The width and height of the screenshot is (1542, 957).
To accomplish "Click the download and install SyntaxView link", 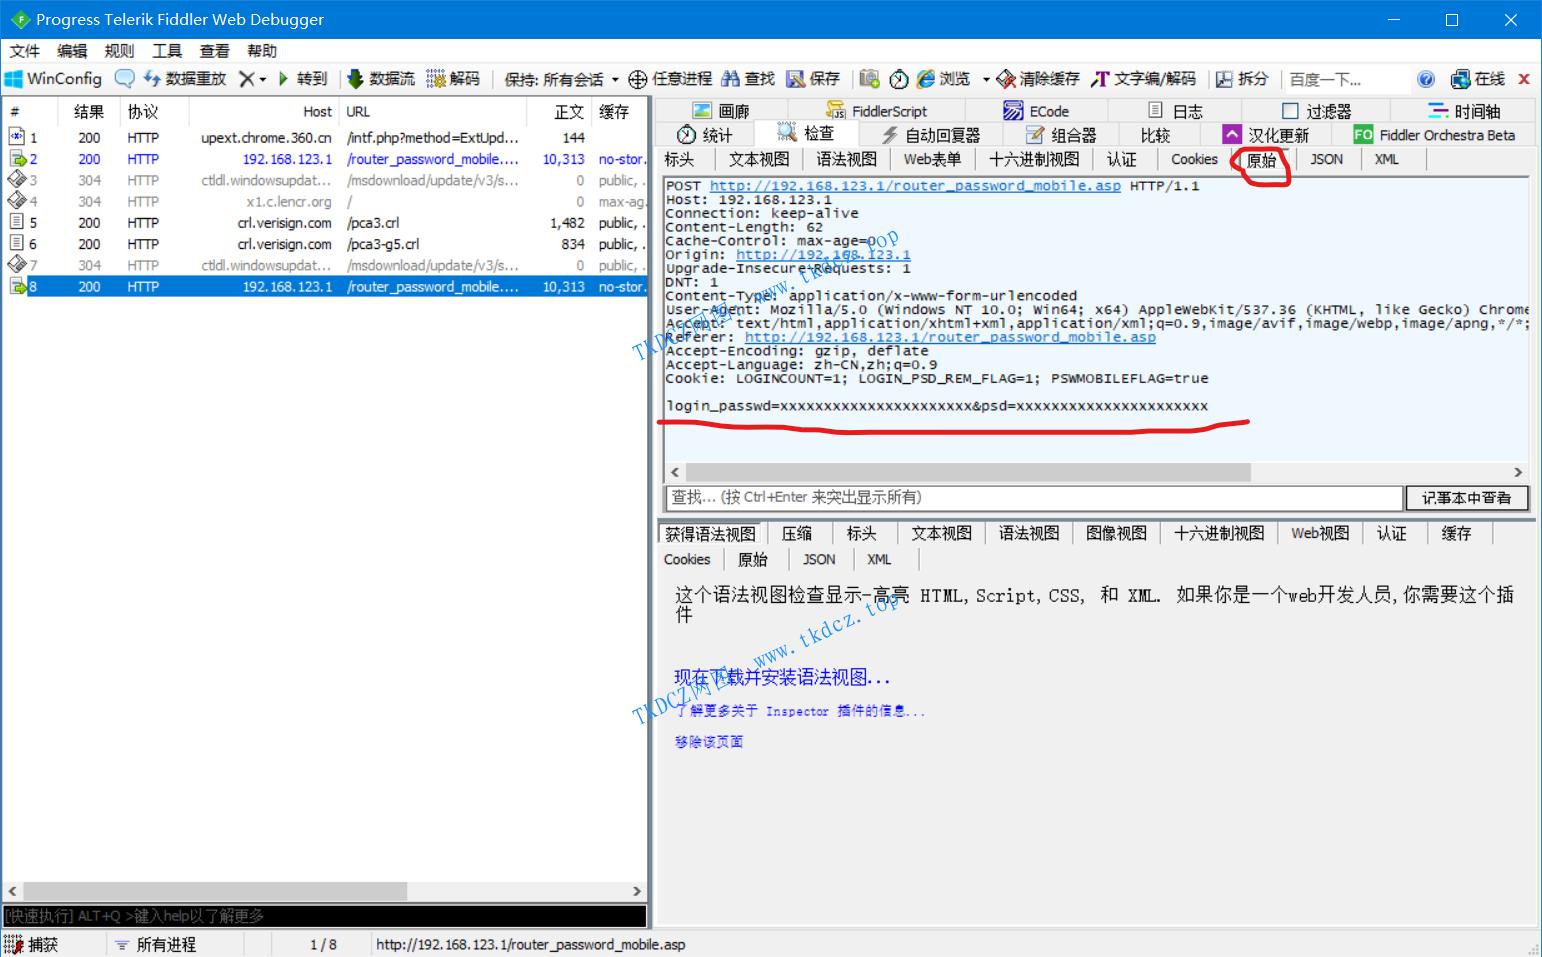I will (x=782, y=677).
